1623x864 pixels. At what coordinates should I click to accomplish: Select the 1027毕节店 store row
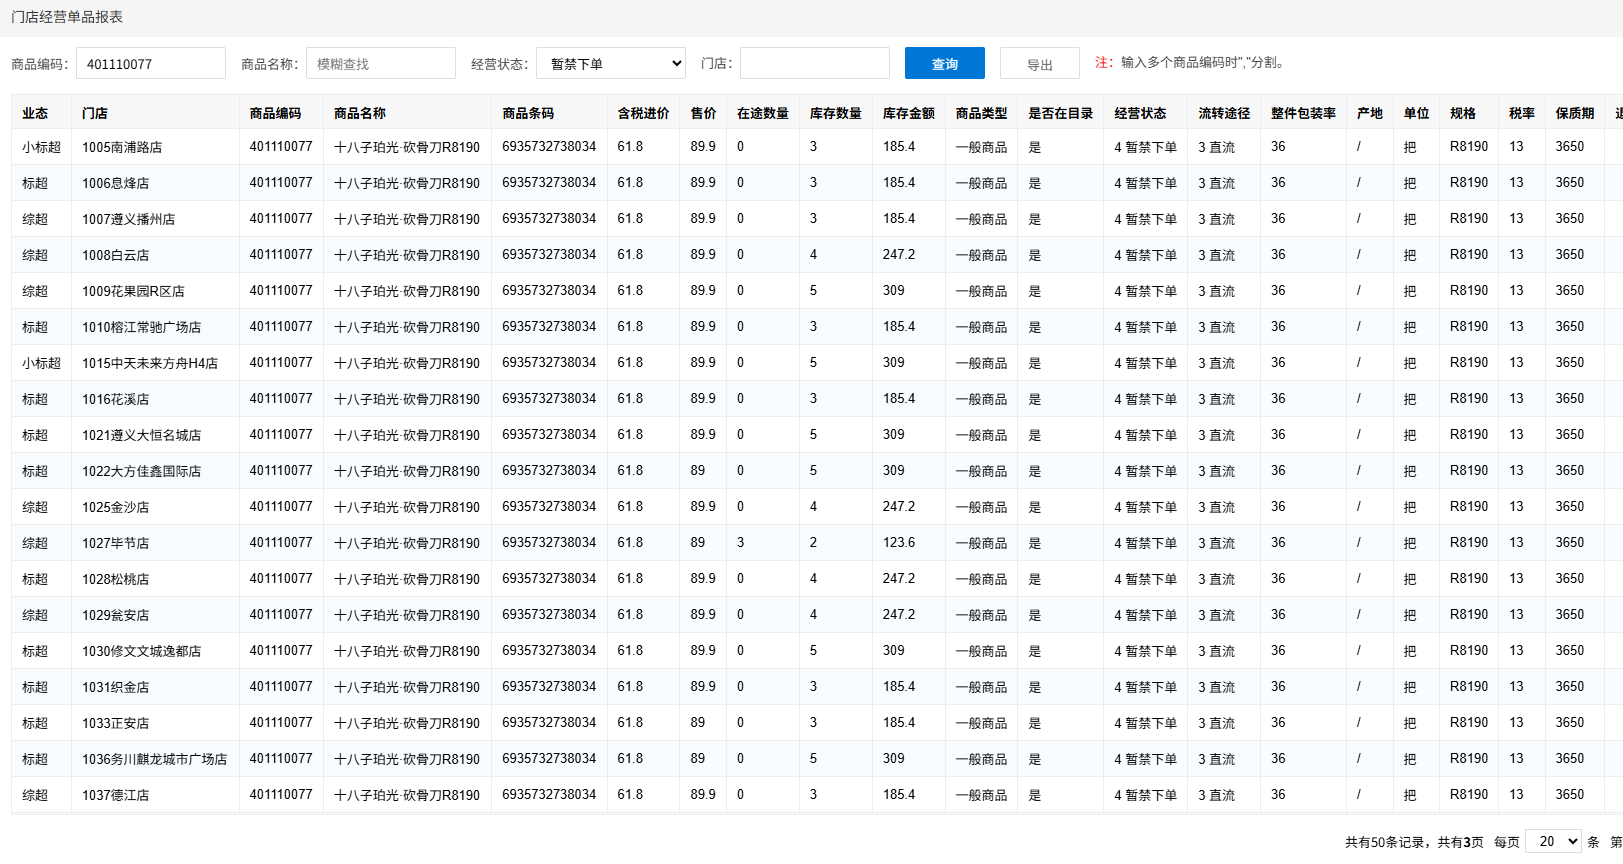pos(115,543)
